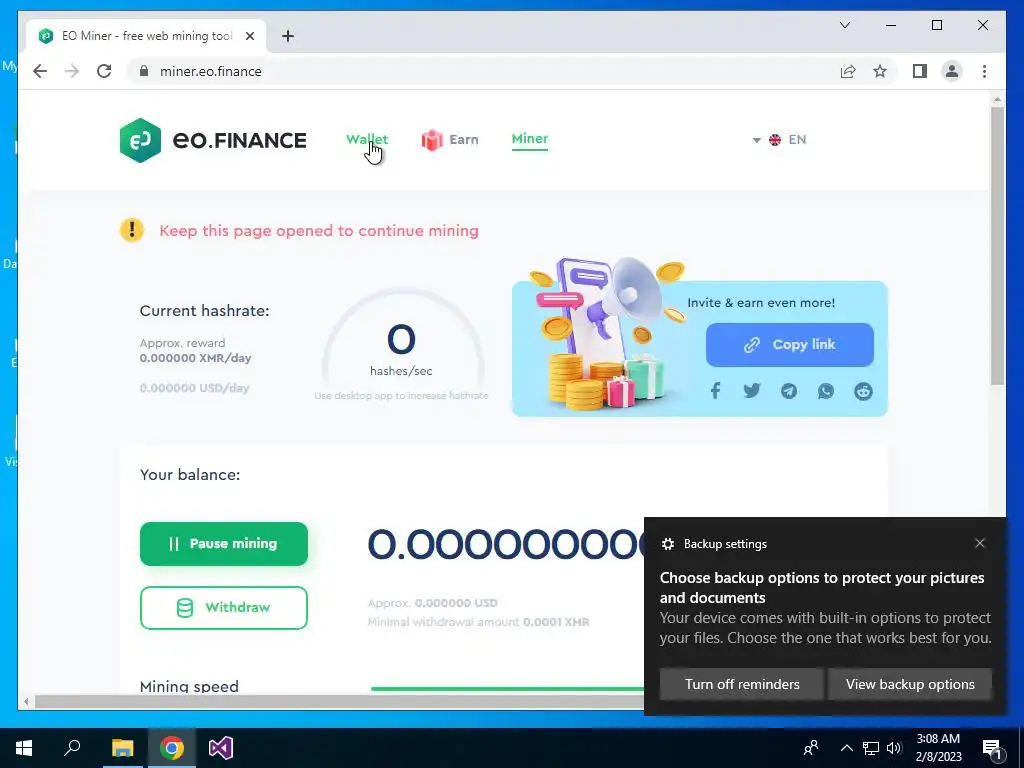This screenshot has width=1024, height=768.
Task: Open Chrome side panel icon
Action: tap(920, 71)
